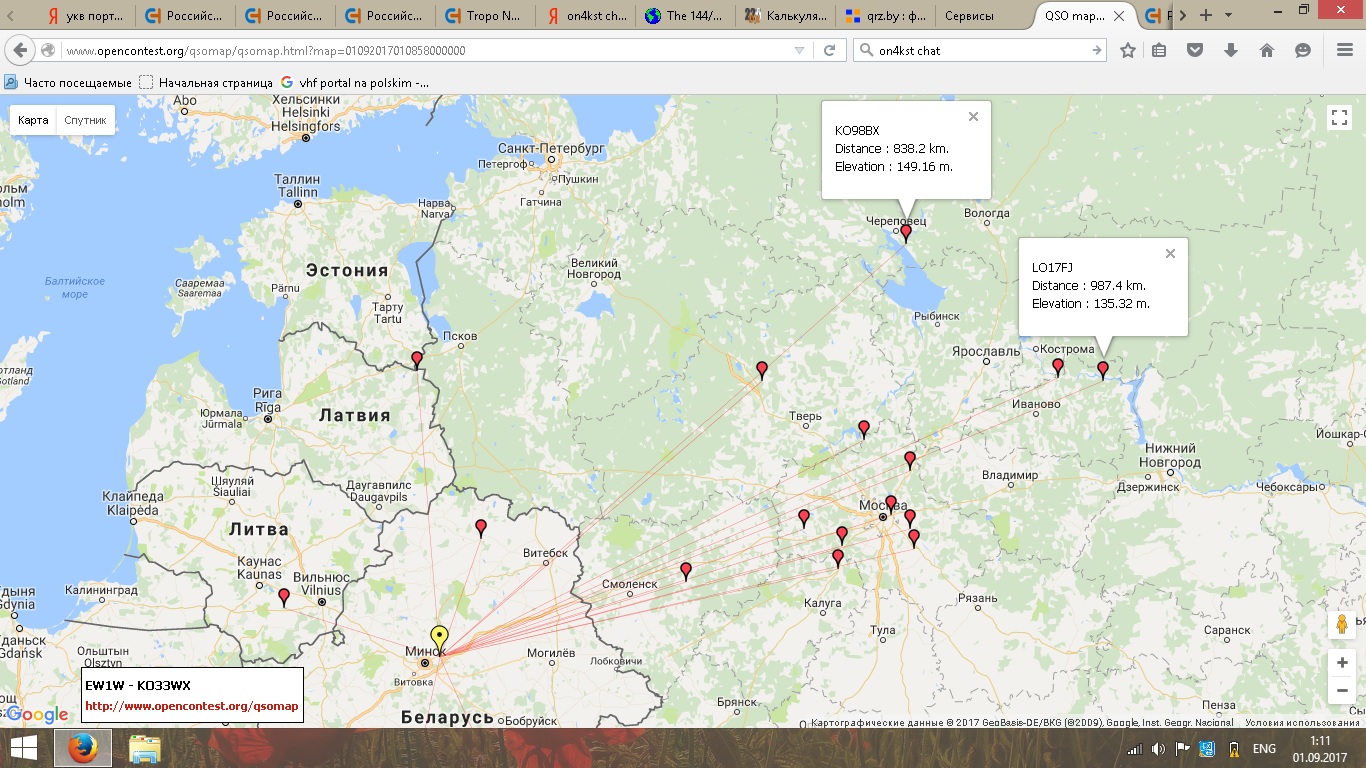
Task: Open the opencontest.org/qsomap link
Action: pyautogui.click(x=191, y=706)
